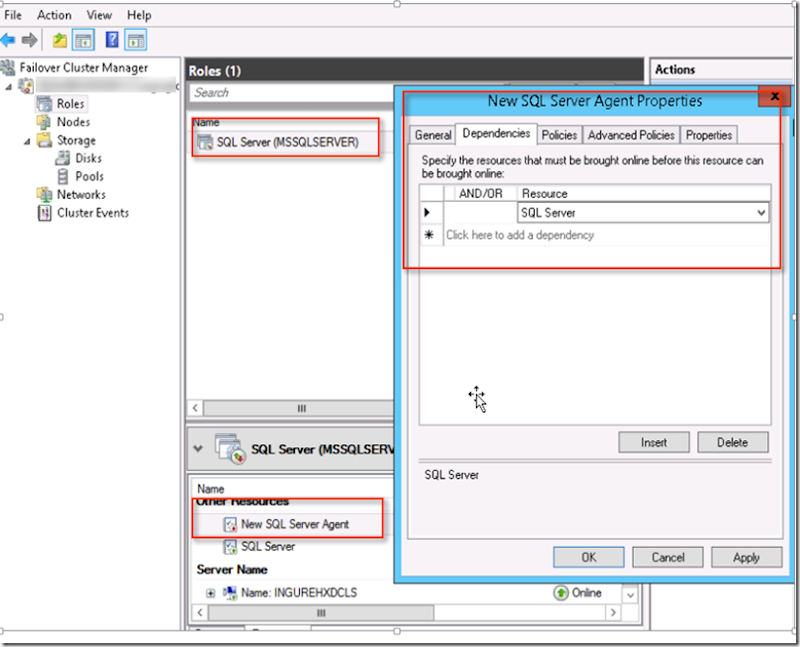Click the Forward arrow toolbar icon
The height and width of the screenshot is (647, 800).
pos(30,40)
